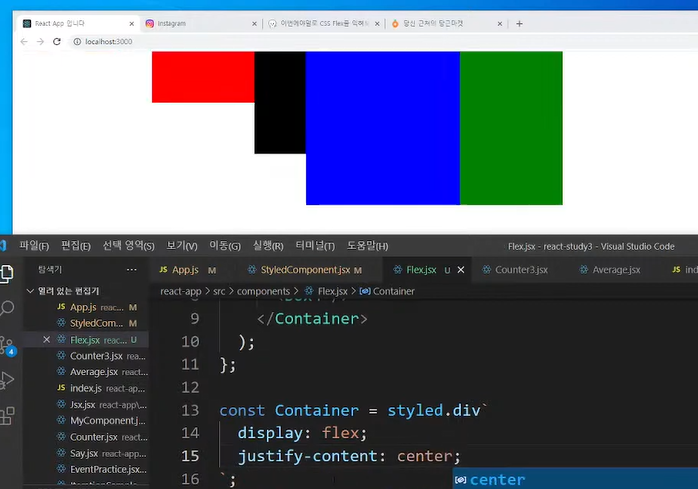
Task: Close the flame icon browser tab
Action: click(x=500, y=24)
